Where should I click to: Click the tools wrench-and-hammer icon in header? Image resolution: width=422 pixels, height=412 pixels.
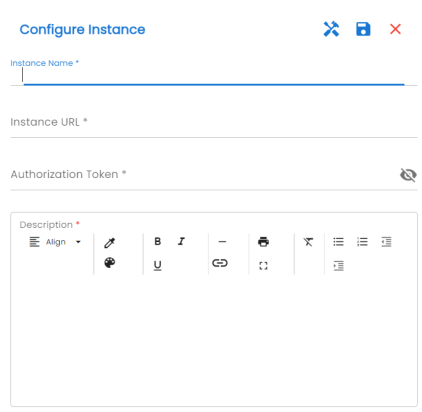tap(331, 29)
